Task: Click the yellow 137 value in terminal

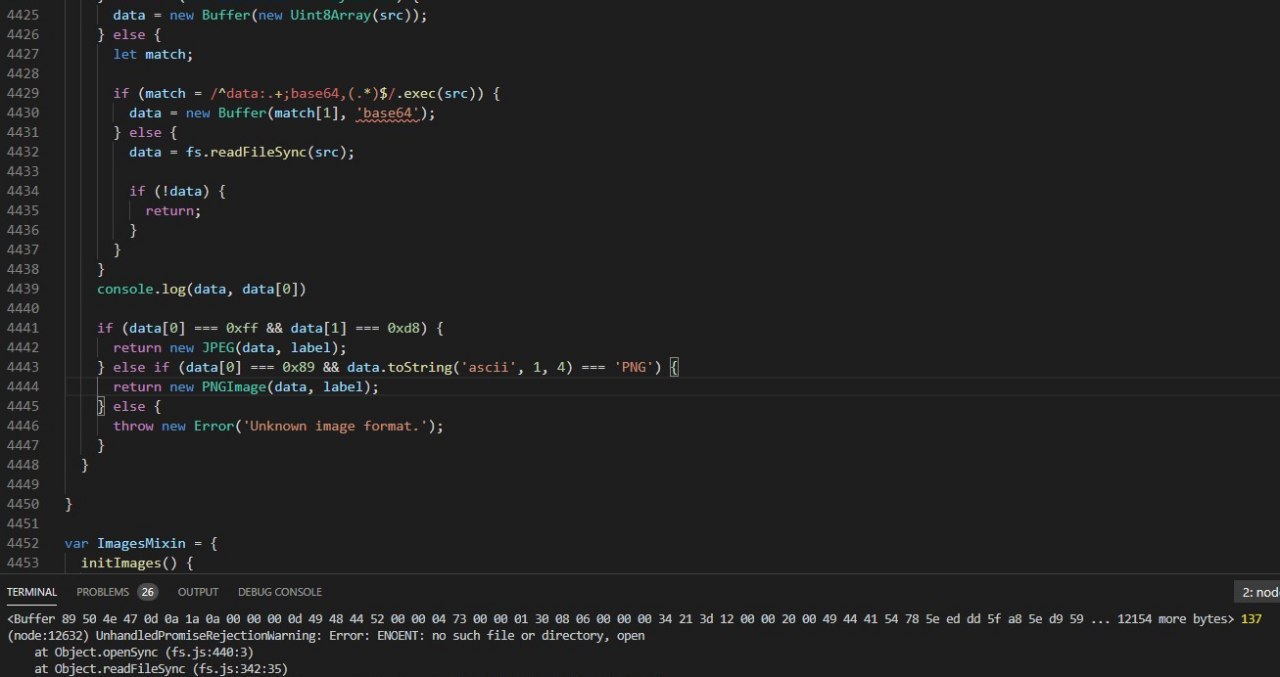Action: 1251,619
